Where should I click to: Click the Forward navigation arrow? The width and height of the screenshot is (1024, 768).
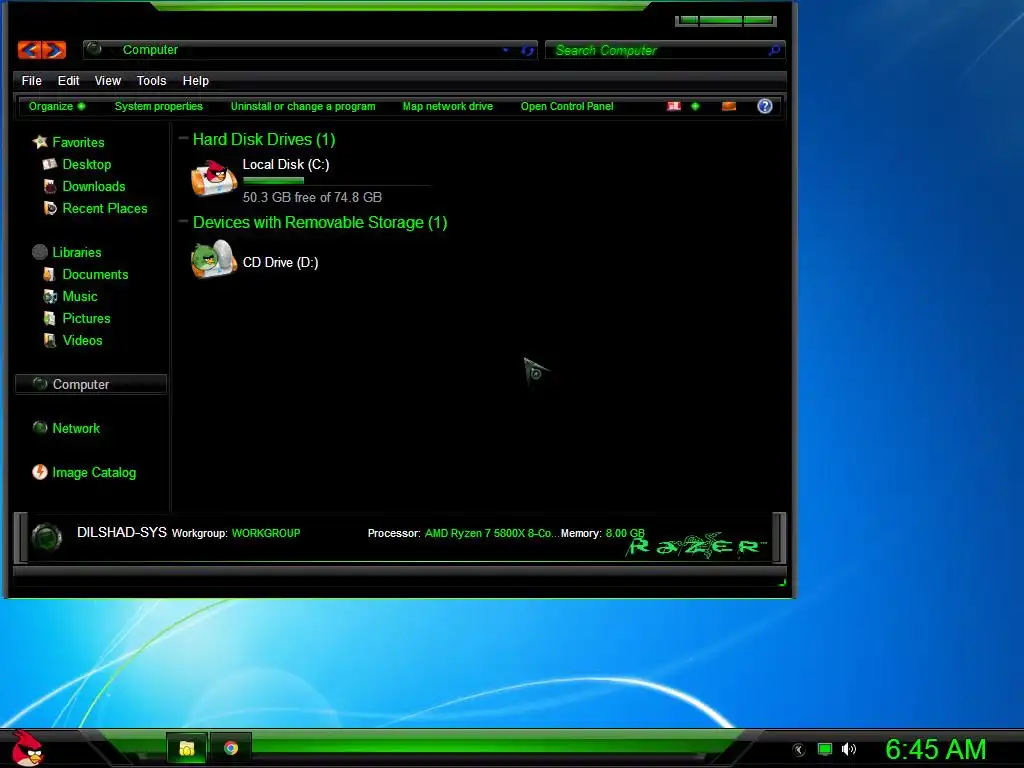(54, 50)
